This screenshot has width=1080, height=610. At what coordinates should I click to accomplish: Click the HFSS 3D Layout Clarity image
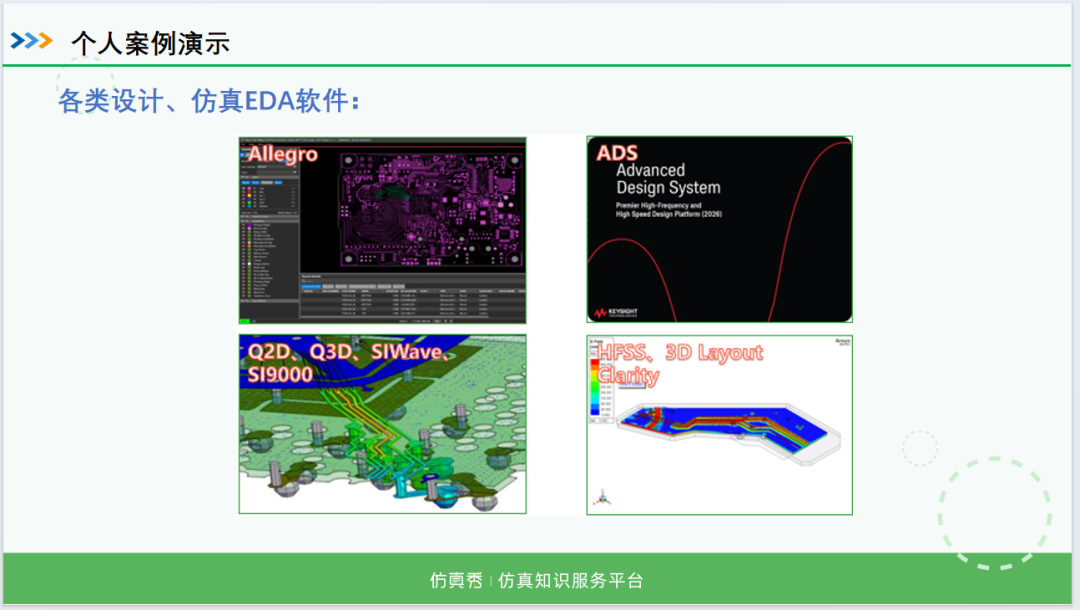point(719,425)
